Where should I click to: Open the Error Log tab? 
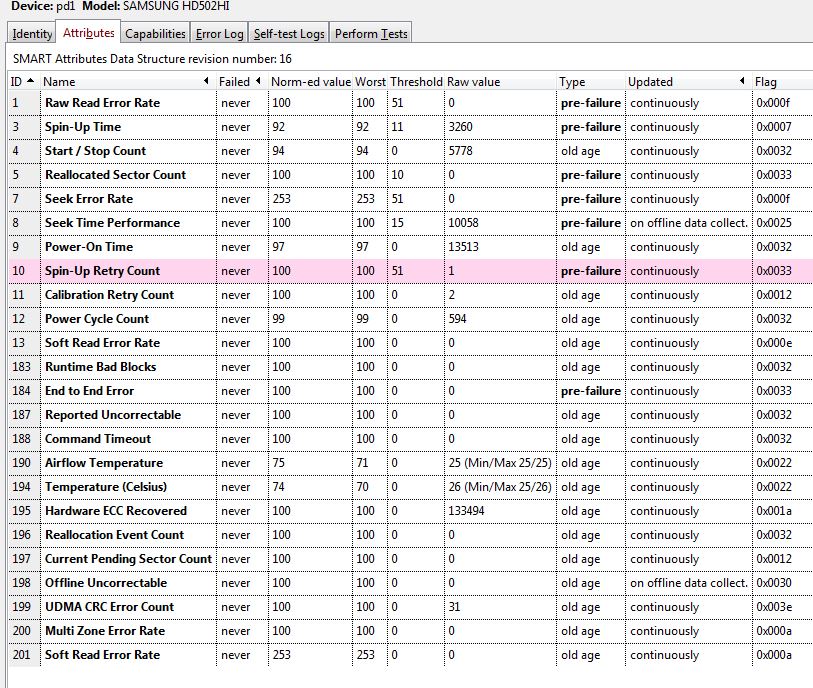[219, 33]
